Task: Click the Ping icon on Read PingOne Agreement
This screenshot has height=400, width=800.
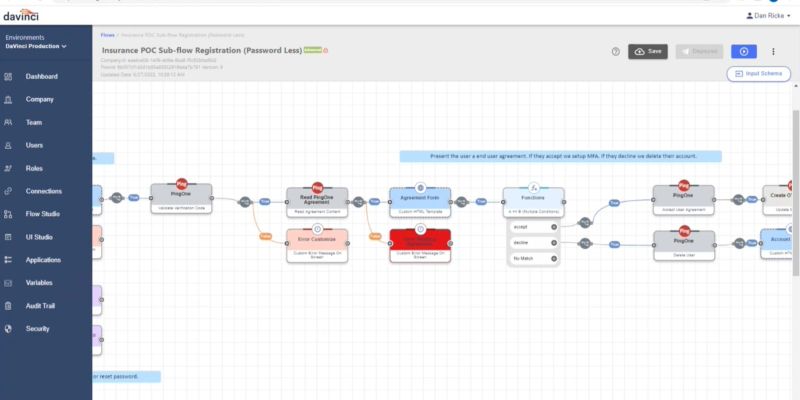Action: [317, 188]
